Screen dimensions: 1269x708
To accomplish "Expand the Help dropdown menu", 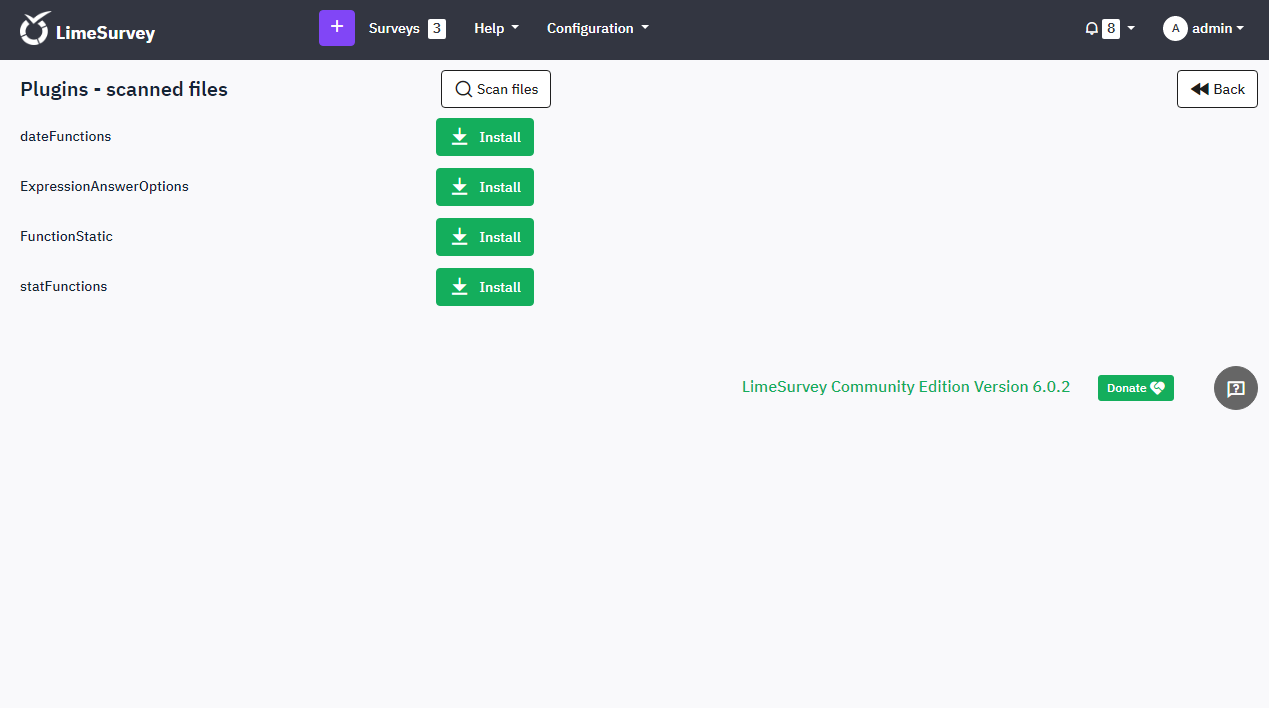I will (496, 29).
